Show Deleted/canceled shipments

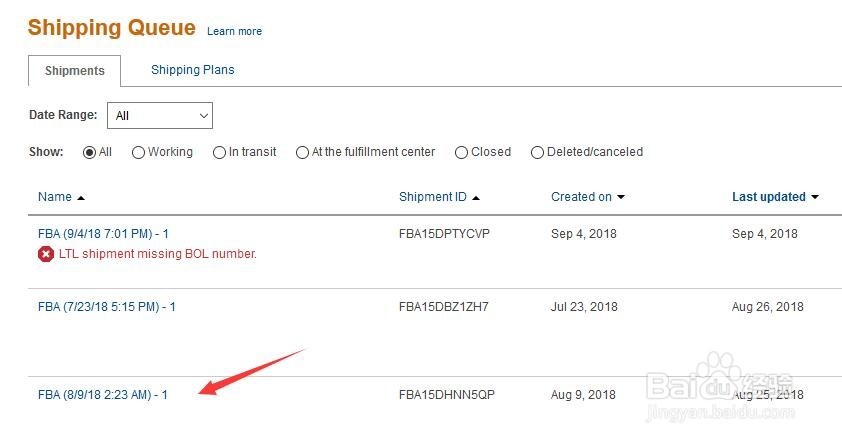click(x=537, y=153)
